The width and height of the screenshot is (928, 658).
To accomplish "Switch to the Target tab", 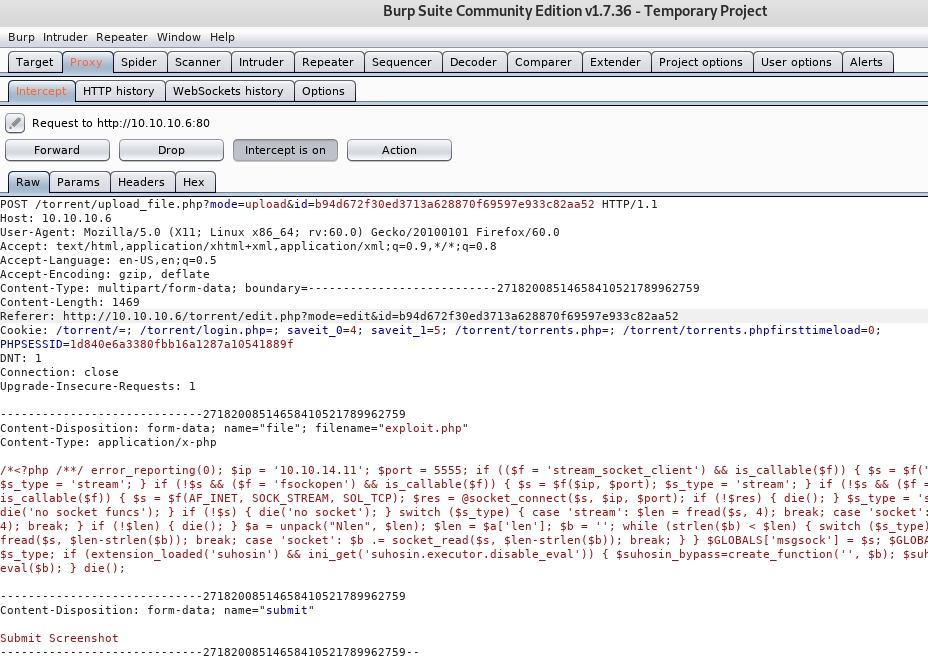I will (x=34, y=62).
